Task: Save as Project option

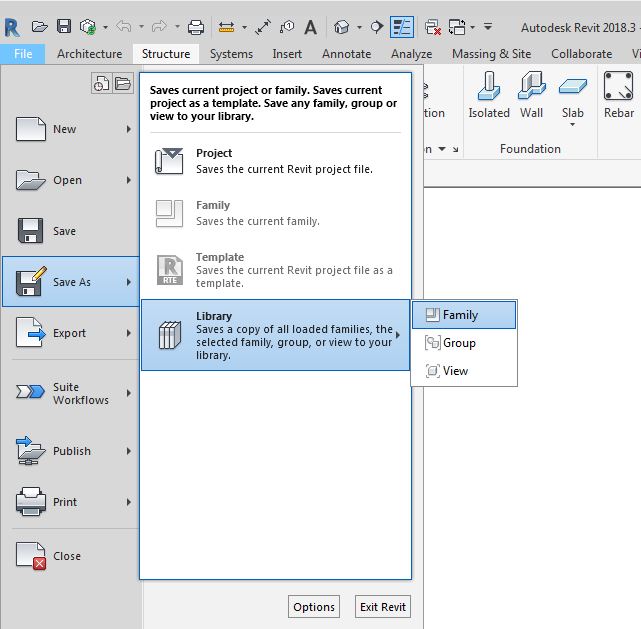Action: 276,161
